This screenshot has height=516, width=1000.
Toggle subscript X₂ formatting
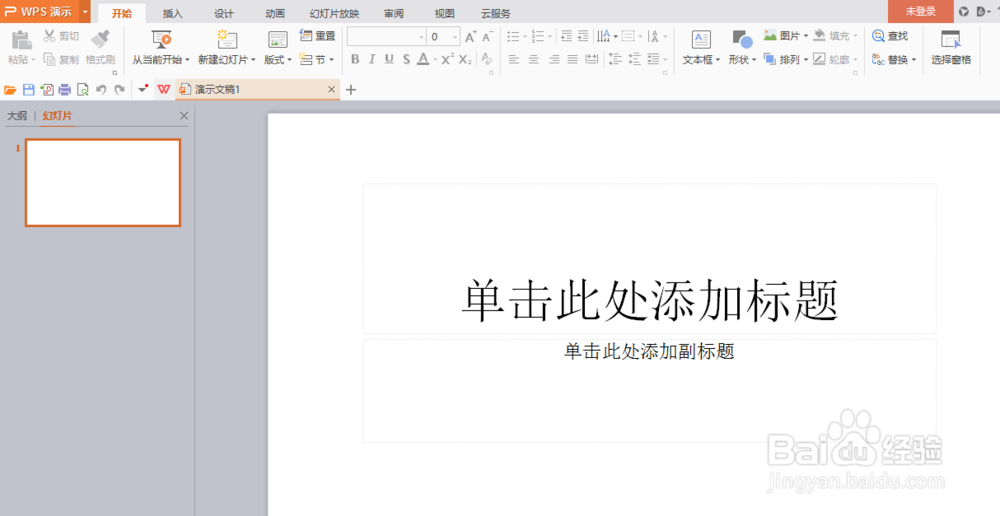[465, 59]
